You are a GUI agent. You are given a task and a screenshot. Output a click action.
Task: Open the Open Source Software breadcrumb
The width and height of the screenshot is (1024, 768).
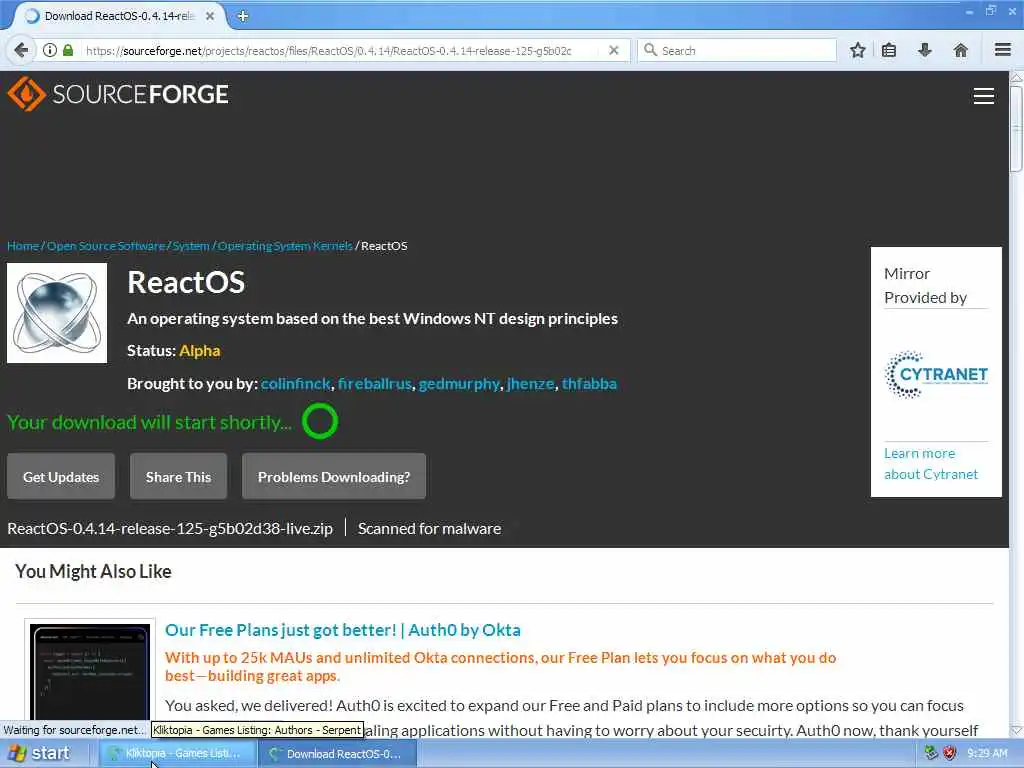(106, 246)
